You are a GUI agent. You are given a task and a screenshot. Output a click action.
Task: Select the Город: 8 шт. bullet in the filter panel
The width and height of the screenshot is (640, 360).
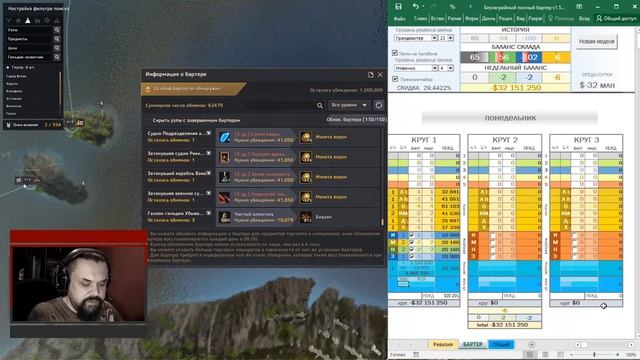(8, 67)
